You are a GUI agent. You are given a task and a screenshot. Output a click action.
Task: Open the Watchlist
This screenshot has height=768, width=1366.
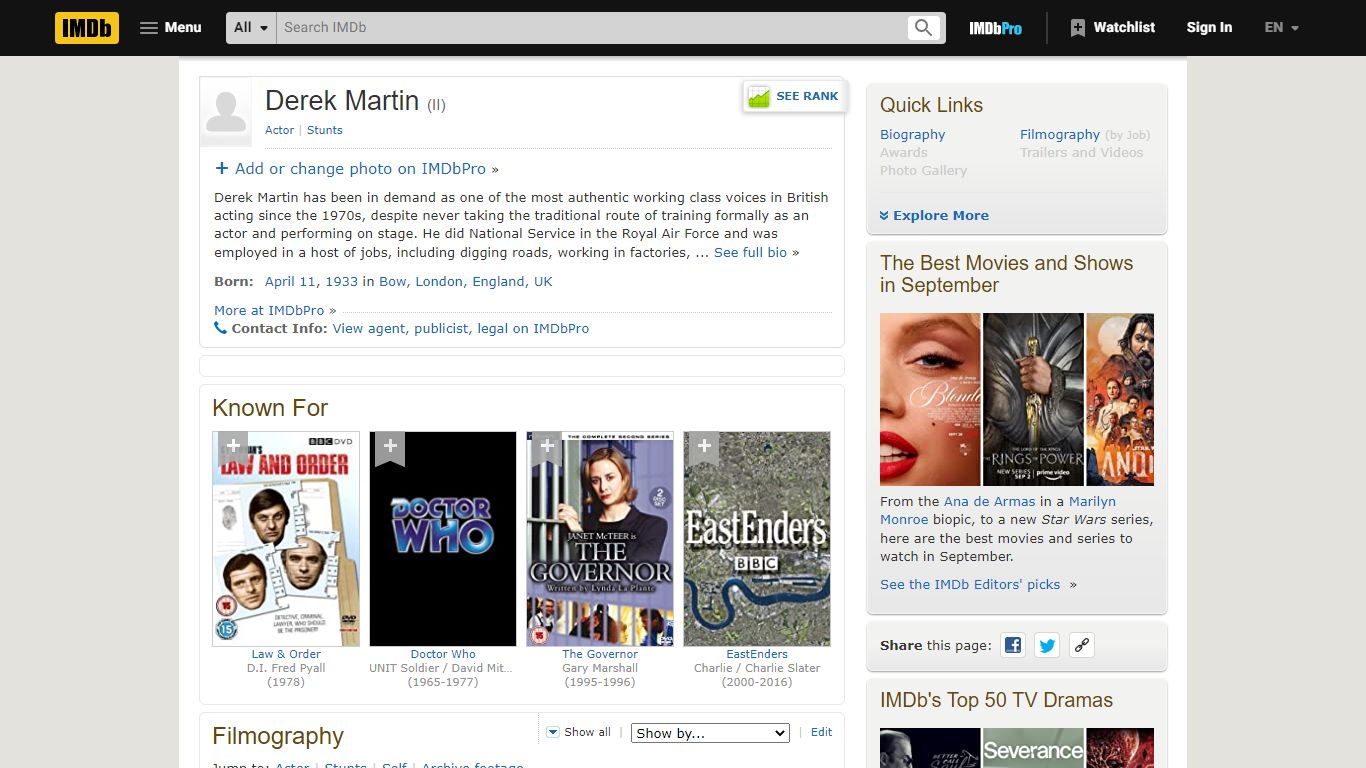coord(1112,28)
